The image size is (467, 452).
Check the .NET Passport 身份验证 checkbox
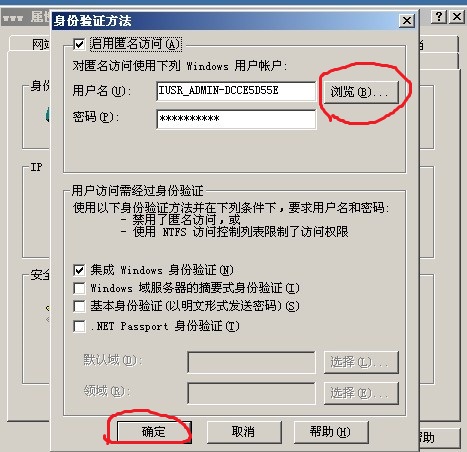point(79,326)
